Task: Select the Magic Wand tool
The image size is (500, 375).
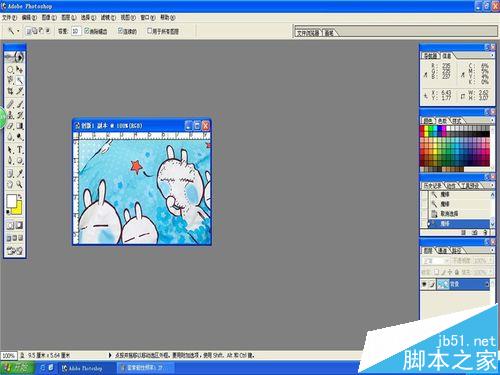Action: tap(20, 80)
